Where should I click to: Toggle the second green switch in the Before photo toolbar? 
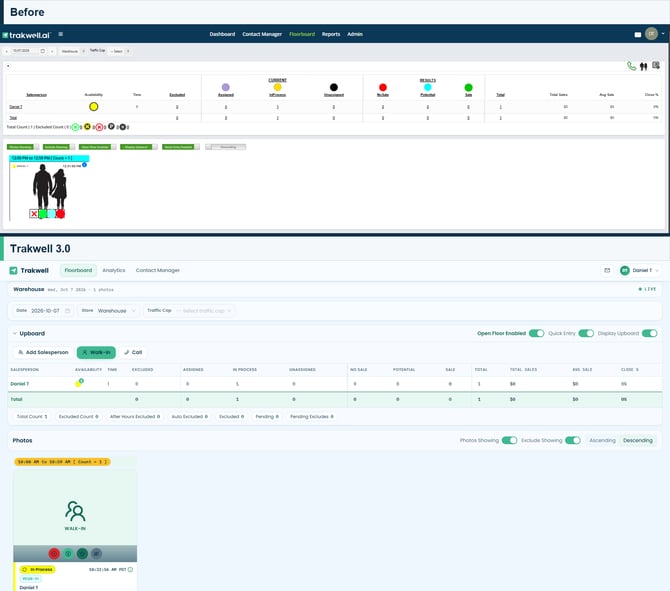pyautogui.click(x=59, y=147)
